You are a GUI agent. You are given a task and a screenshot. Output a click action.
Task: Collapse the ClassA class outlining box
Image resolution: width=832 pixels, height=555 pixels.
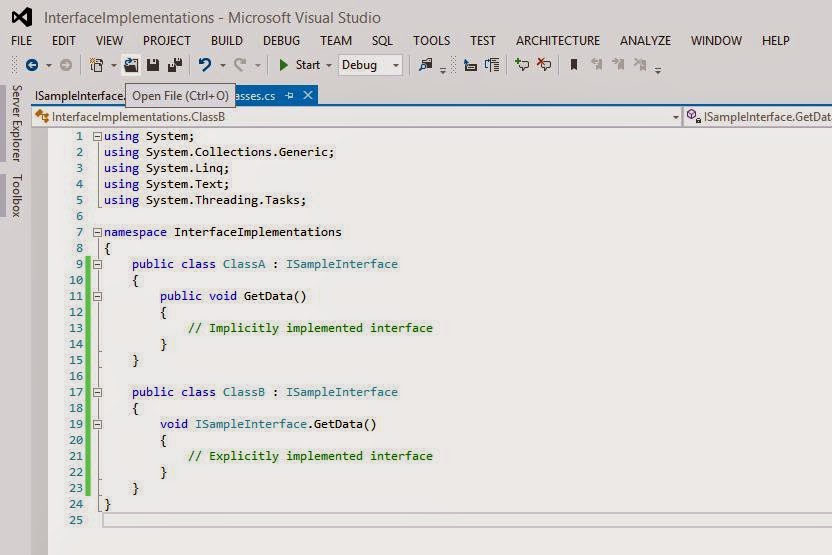98,264
